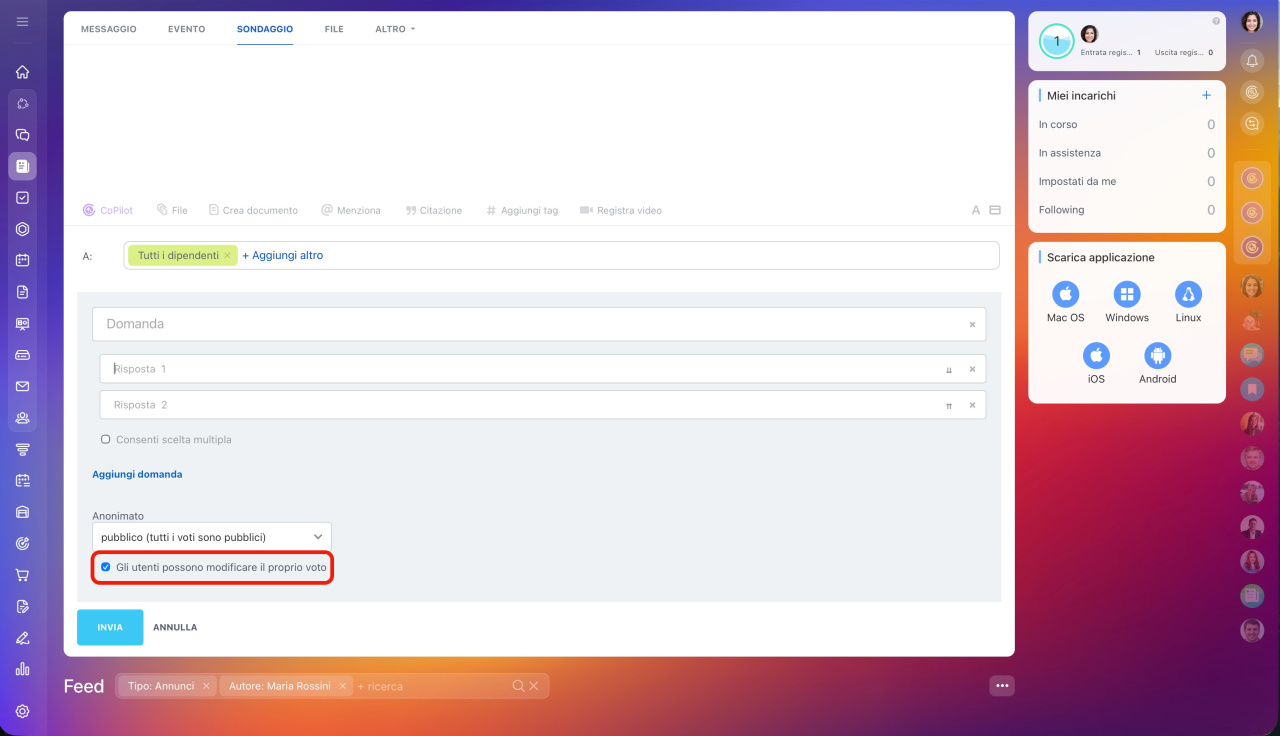Open settings gear in left sidebar
This screenshot has width=1280, height=736.
pos(22,711)
